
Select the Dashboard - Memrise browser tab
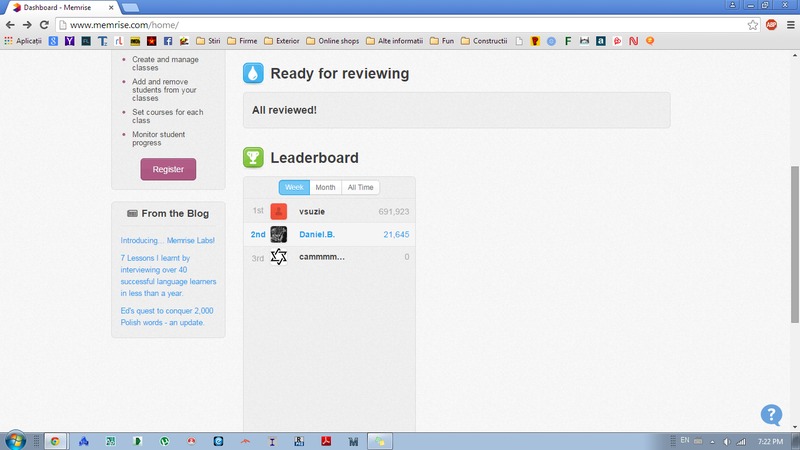pyautogui.click(x=61, y=8)
